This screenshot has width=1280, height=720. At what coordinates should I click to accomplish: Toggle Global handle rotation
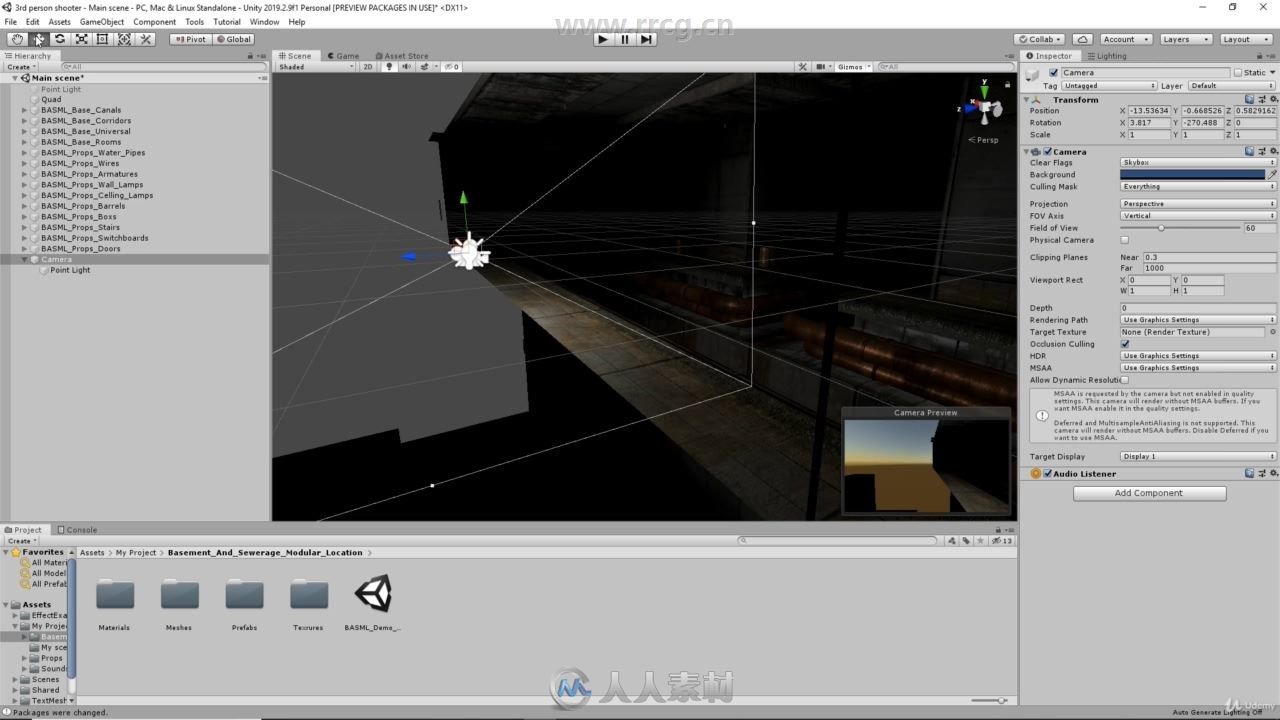233,39
